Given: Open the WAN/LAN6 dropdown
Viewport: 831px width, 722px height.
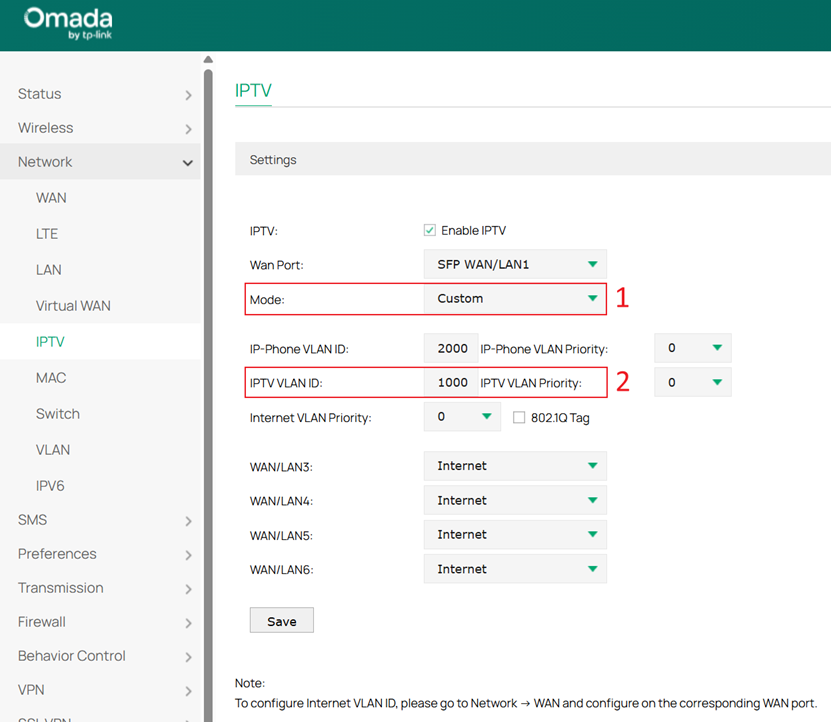Looking at the screenshot, I should [514, 568].
